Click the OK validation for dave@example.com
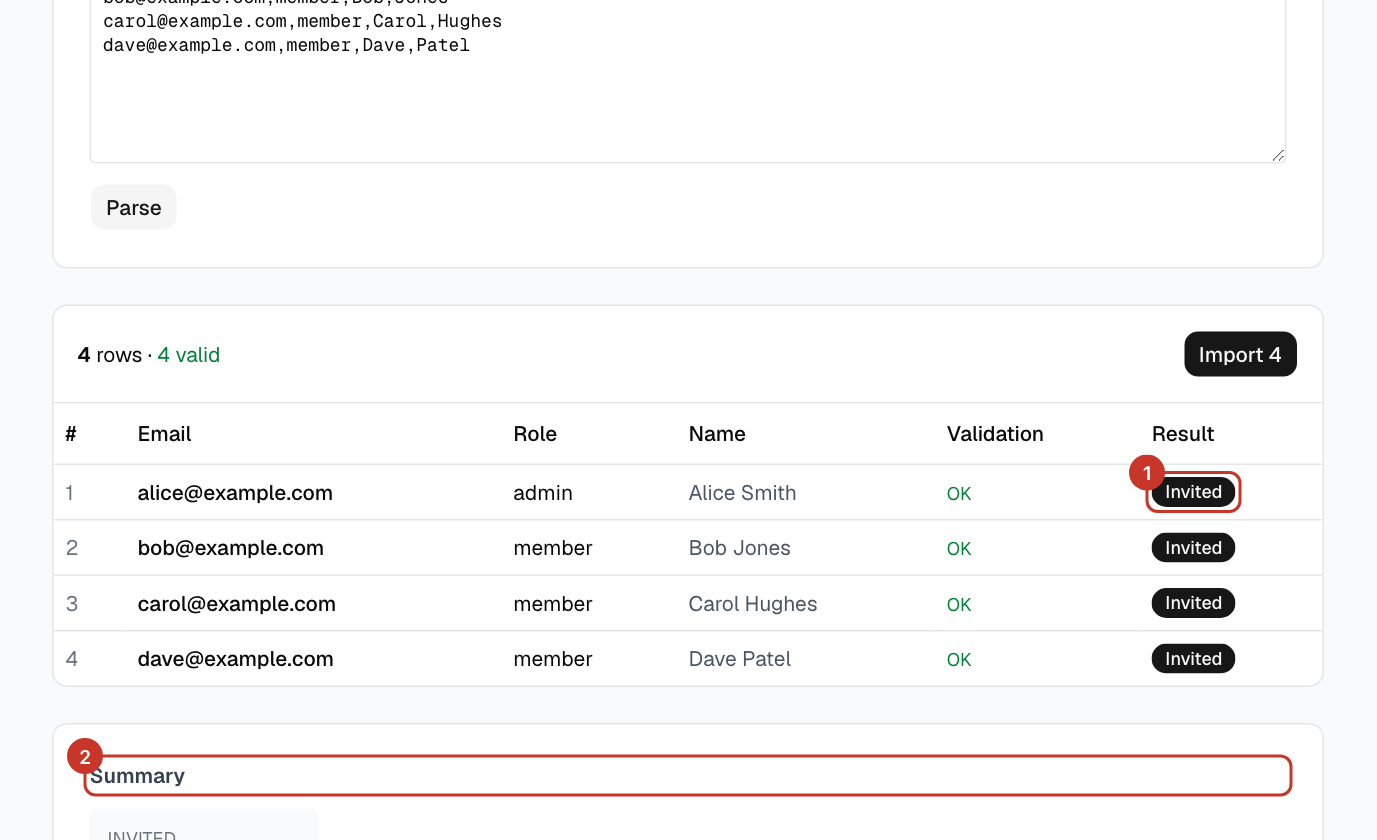Viewport: 1377px width, 840px height. [959, 660]
